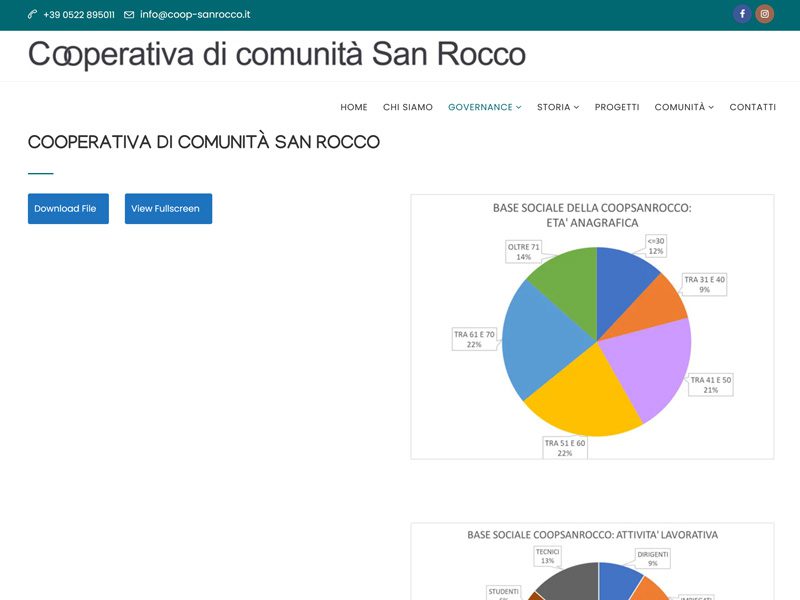Click the envelope email icon
Viewport: 800px width, 600px height.
(x=129, y=14)
